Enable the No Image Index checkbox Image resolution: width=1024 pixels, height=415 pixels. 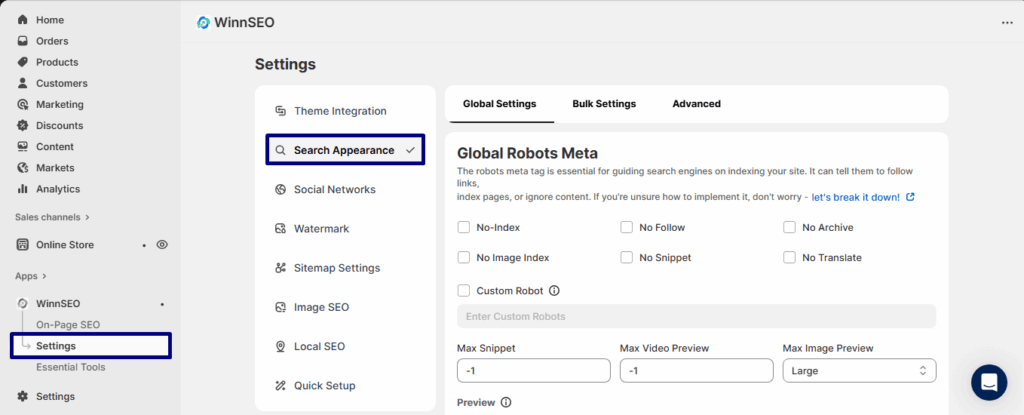point(464,257)
